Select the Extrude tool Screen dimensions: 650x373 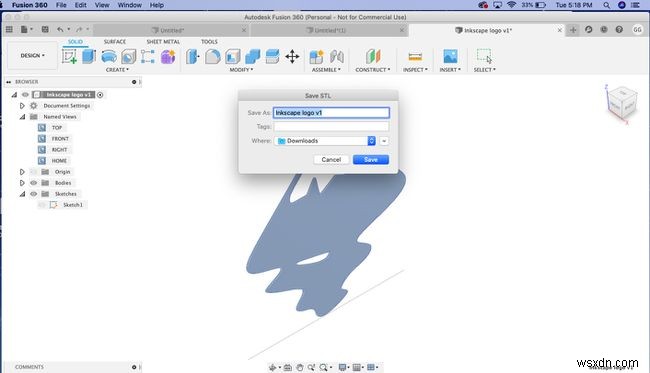click(x=89, y=56)
